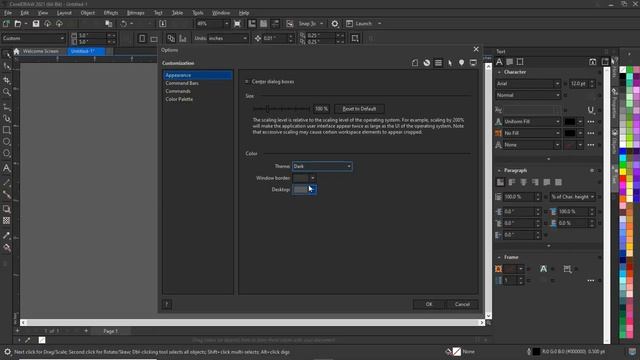Select Landscape page orientation icon

[154, 39]
